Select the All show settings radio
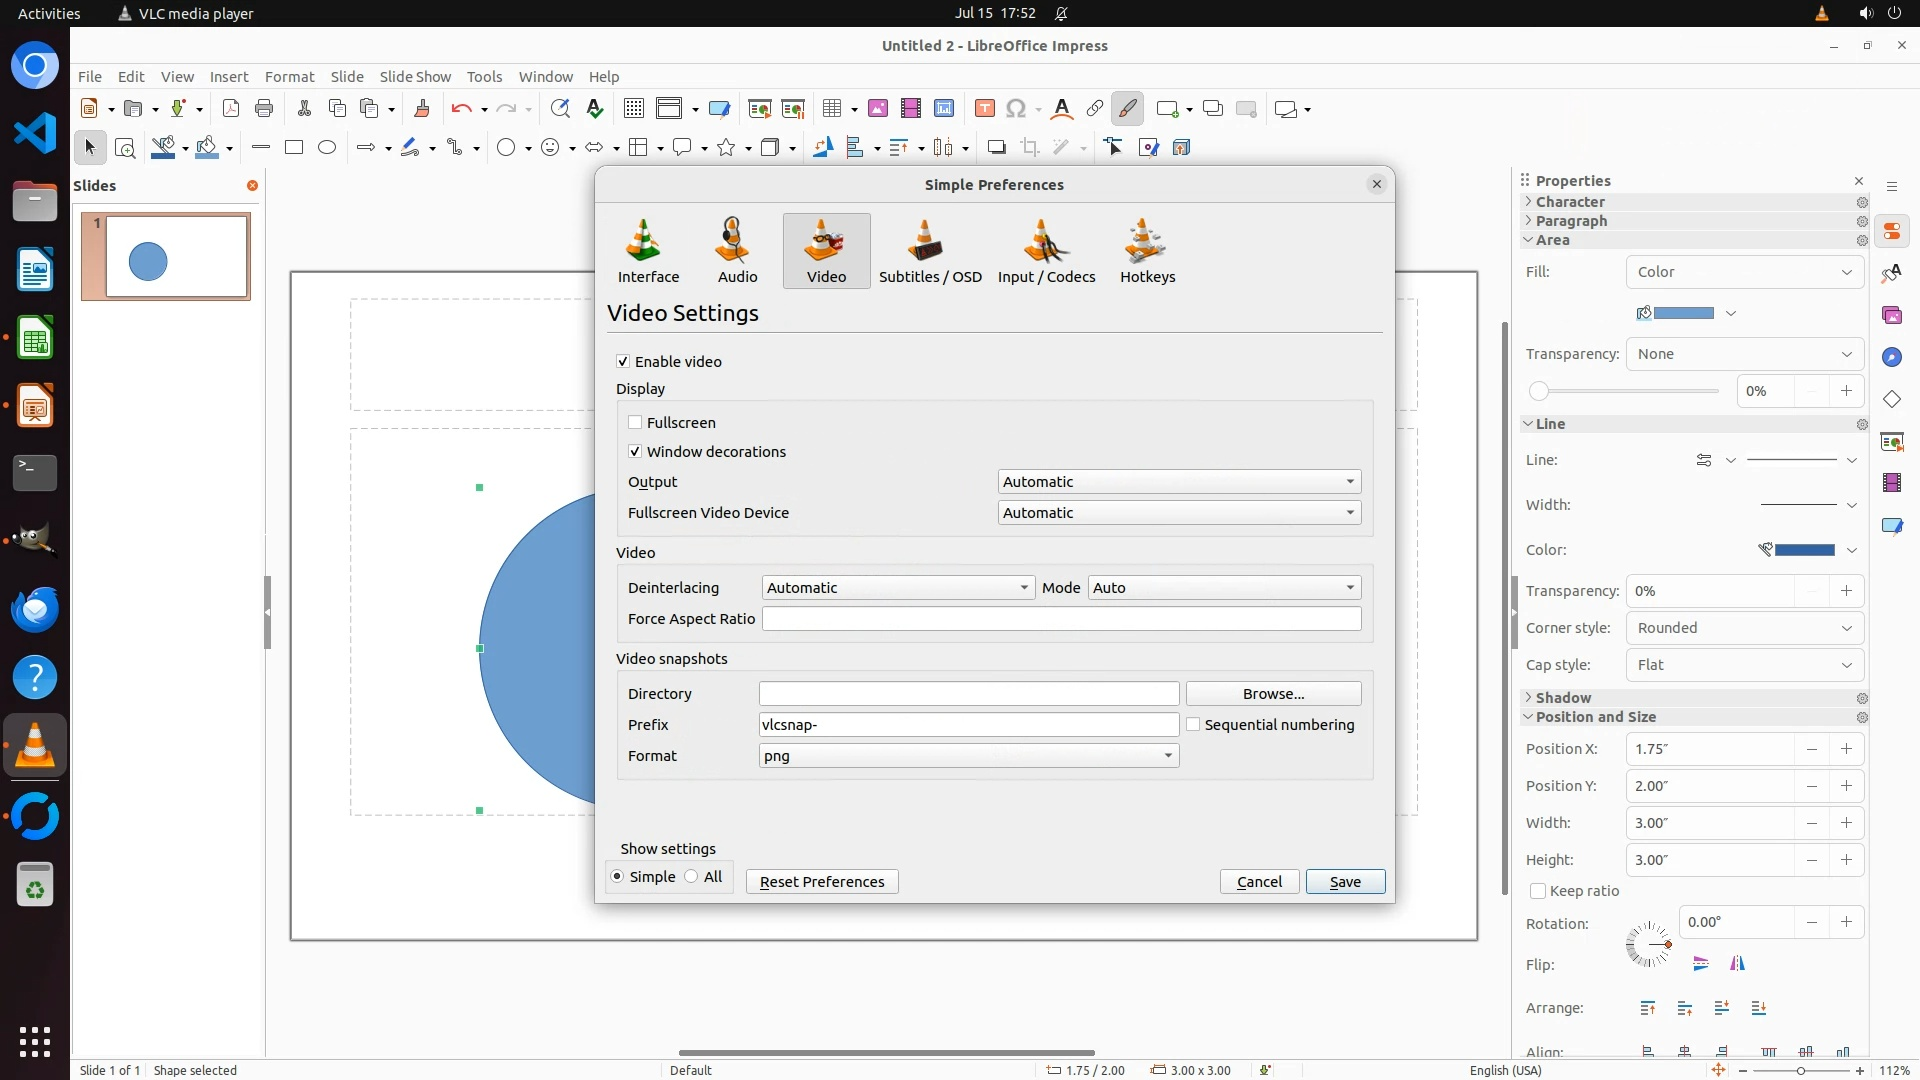Viewport: 1920px width, 1080px height. (x=692, y=877)
